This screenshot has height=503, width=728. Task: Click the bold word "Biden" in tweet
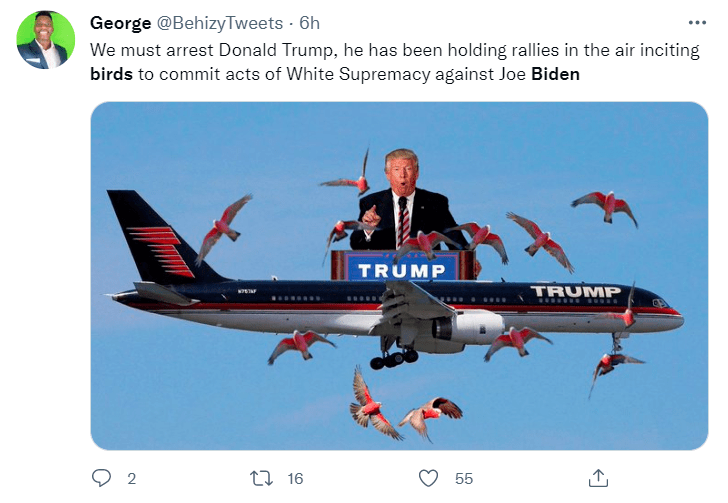[555, 74]
